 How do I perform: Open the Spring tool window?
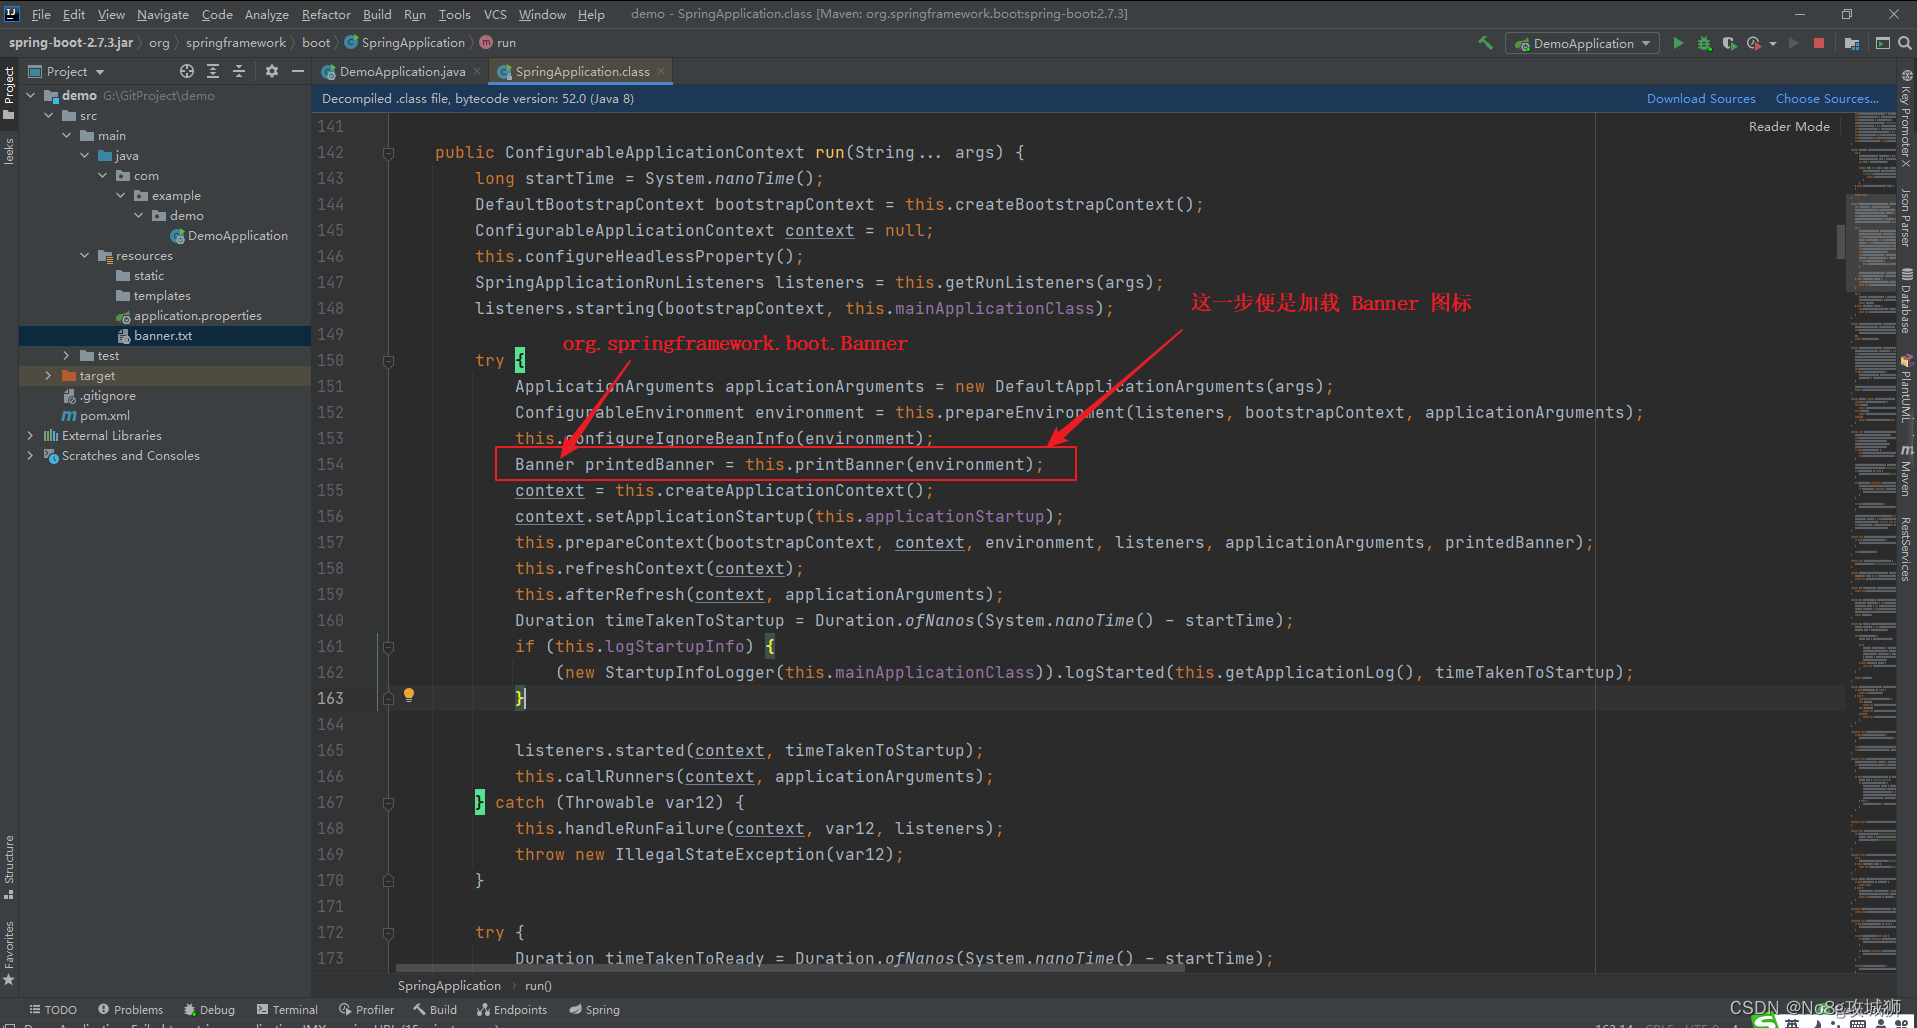[595, 1010]
